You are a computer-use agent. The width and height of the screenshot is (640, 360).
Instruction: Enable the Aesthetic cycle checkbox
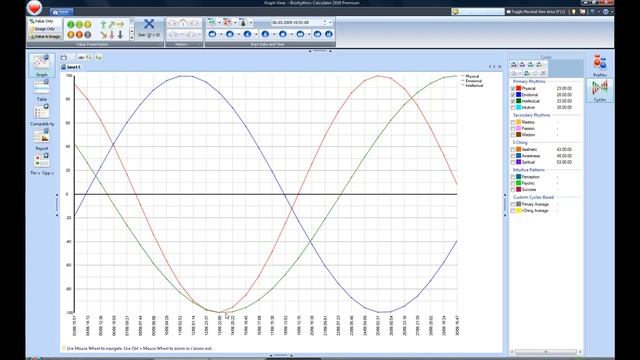coord(513,150)
